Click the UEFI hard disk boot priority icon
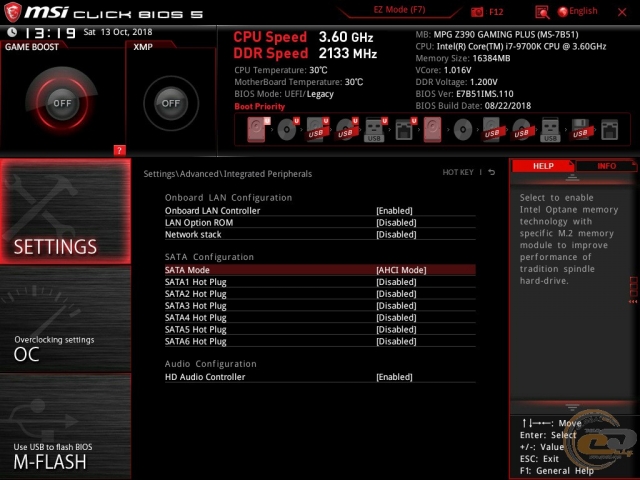 click(x=258, y=129)
